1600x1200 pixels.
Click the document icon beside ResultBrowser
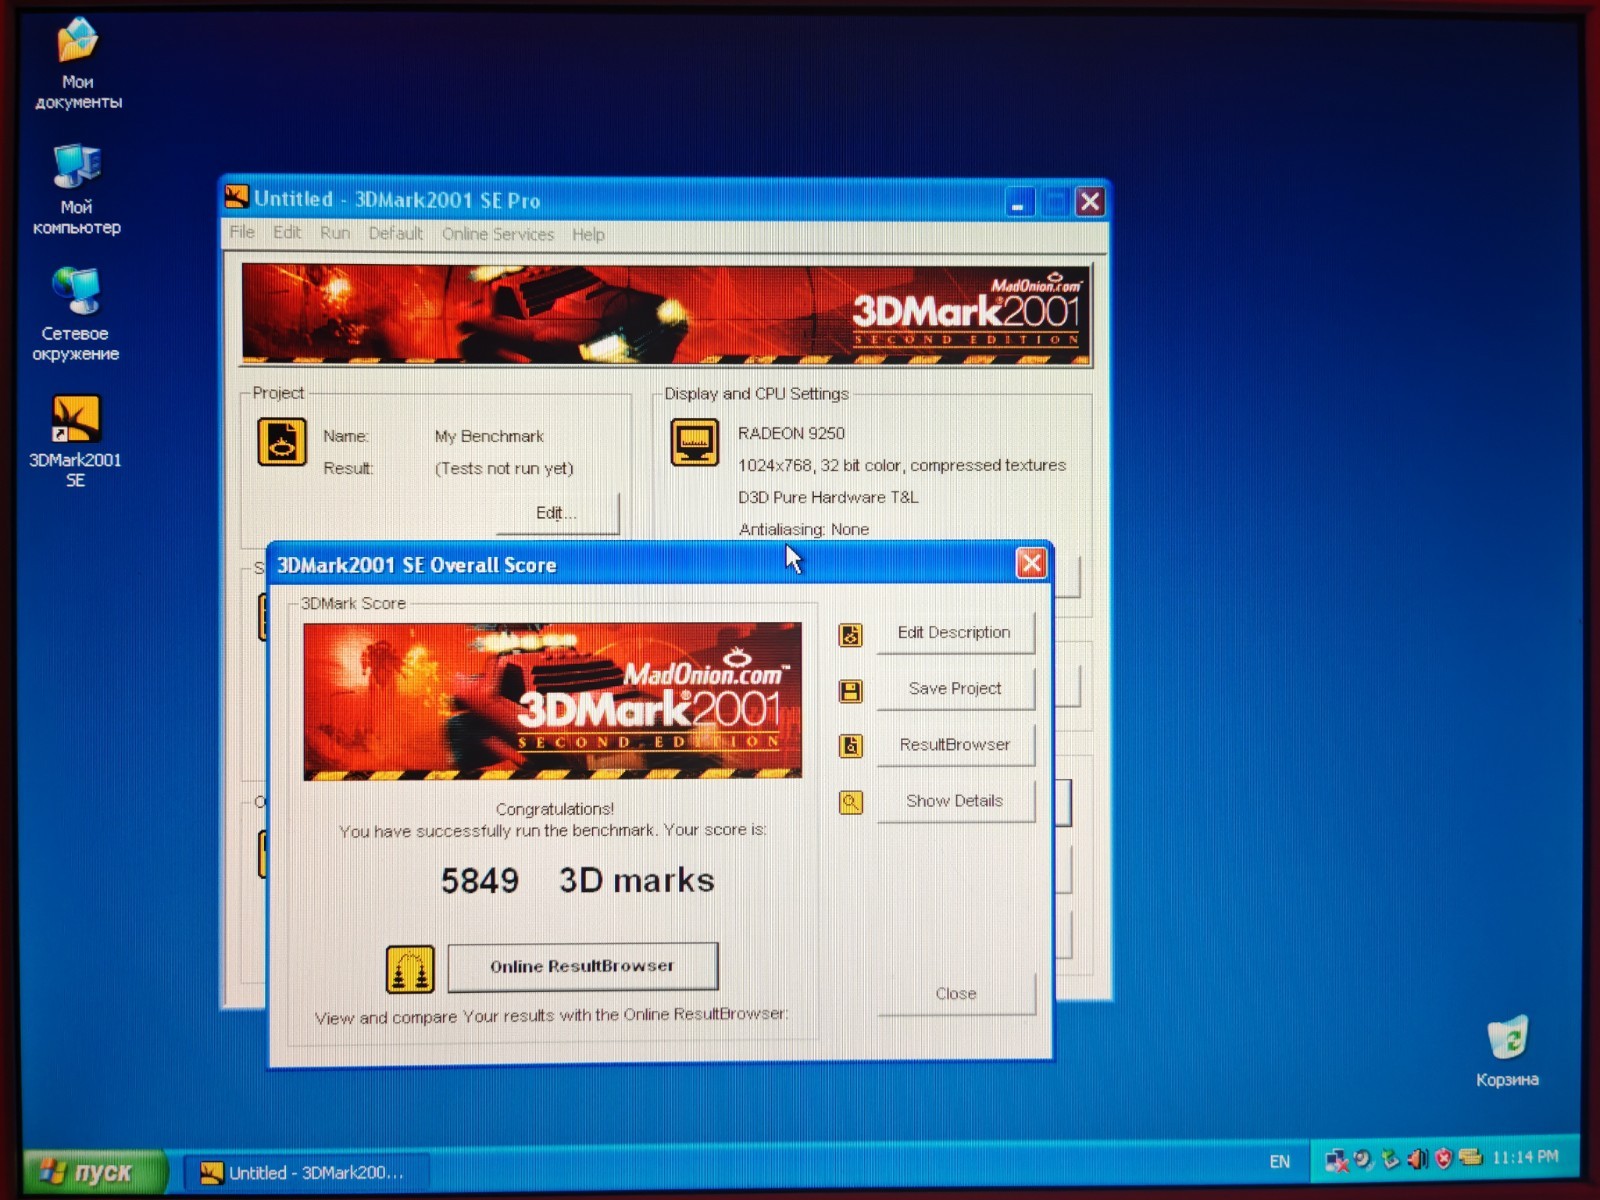pos(850,746)
